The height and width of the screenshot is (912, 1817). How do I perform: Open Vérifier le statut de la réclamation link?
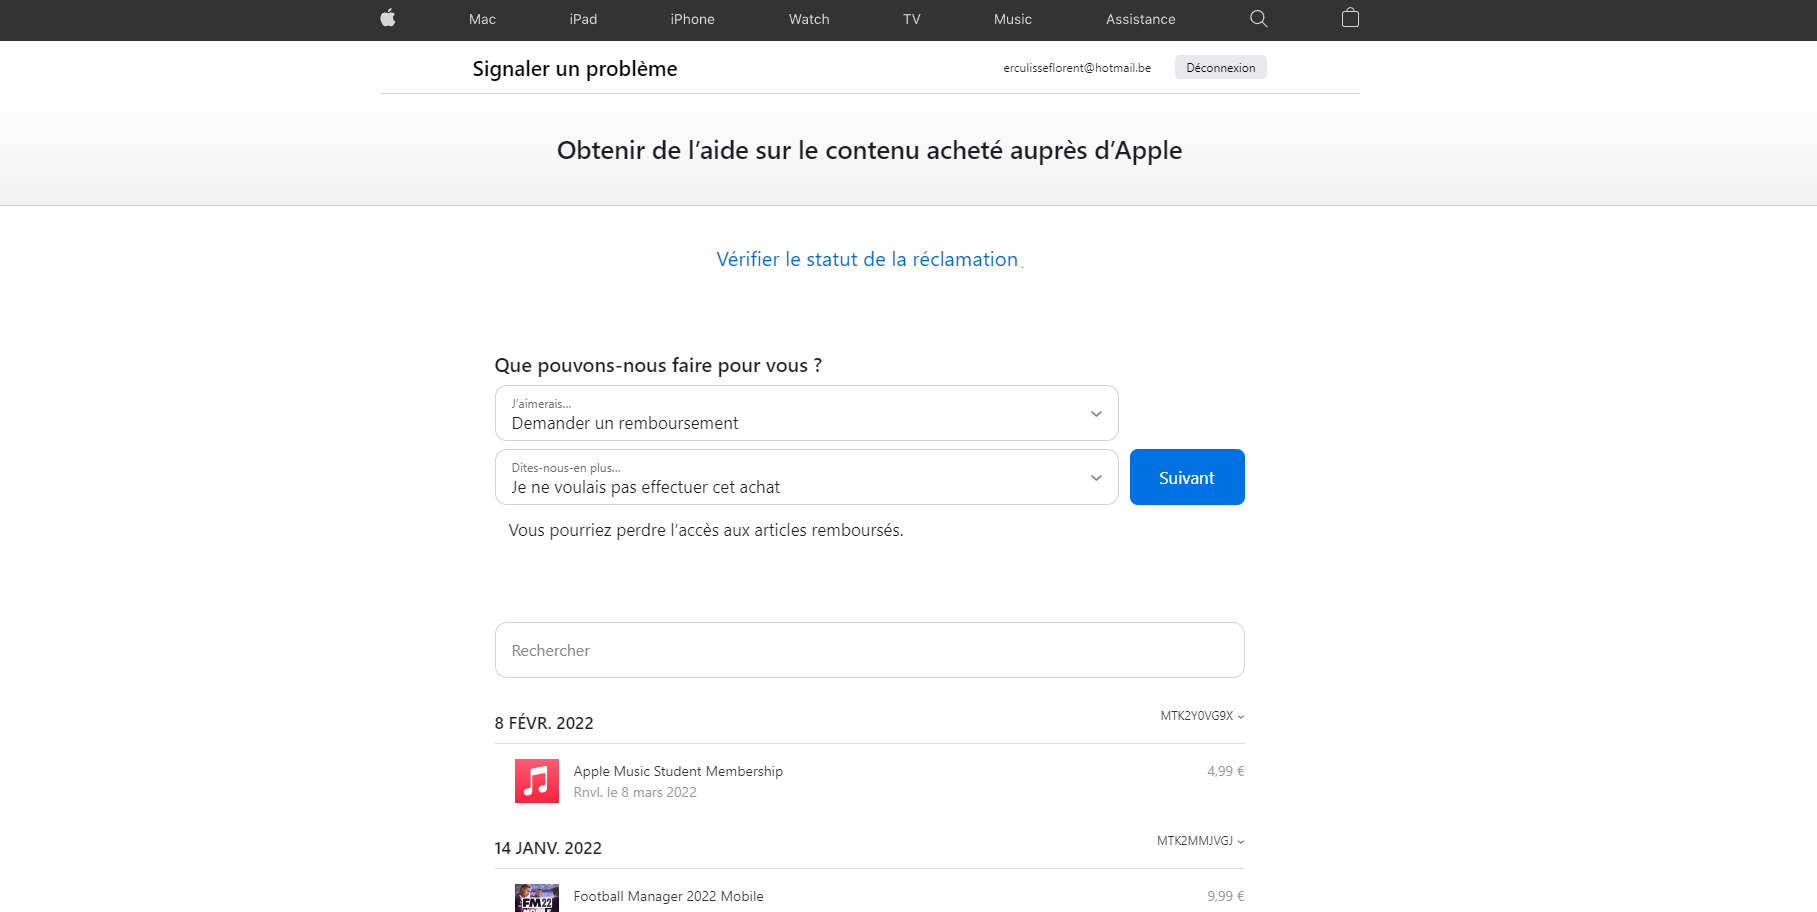click(867, 259)
